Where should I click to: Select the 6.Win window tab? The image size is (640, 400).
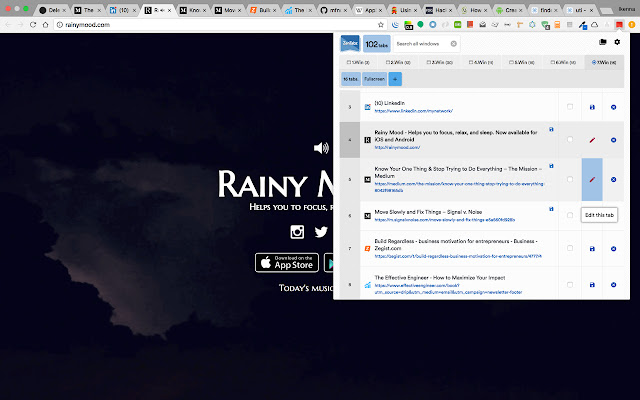point(563,62)
